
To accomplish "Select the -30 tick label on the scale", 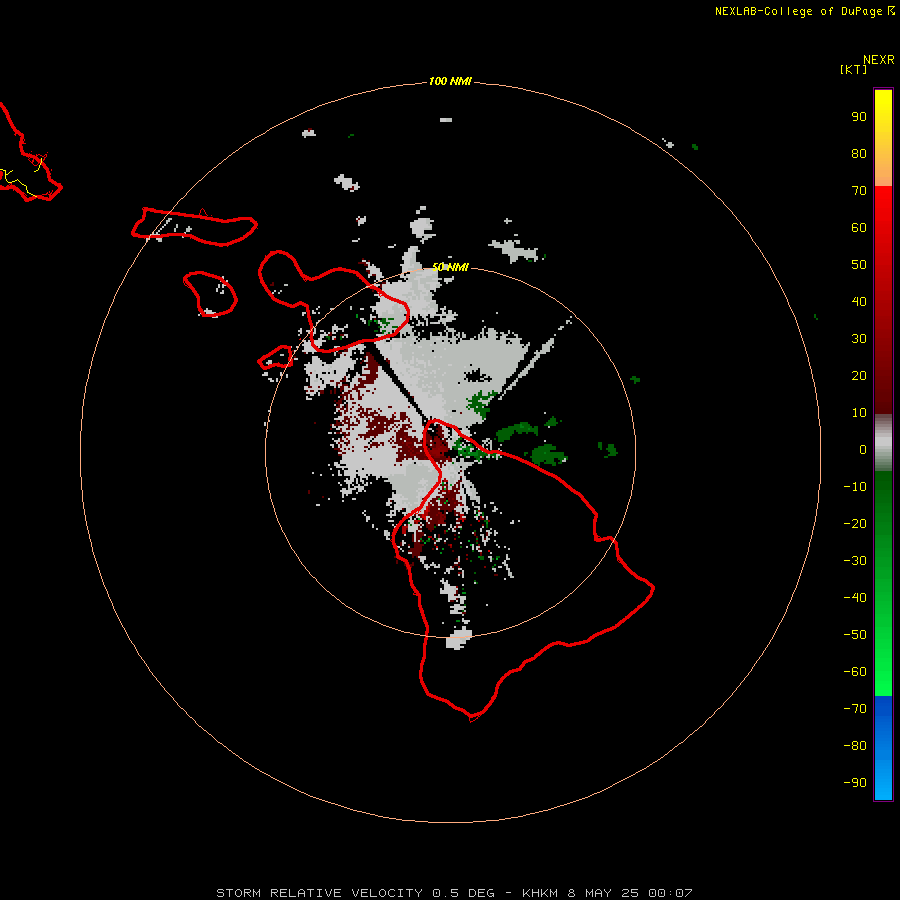I will (x=855, y=561).
